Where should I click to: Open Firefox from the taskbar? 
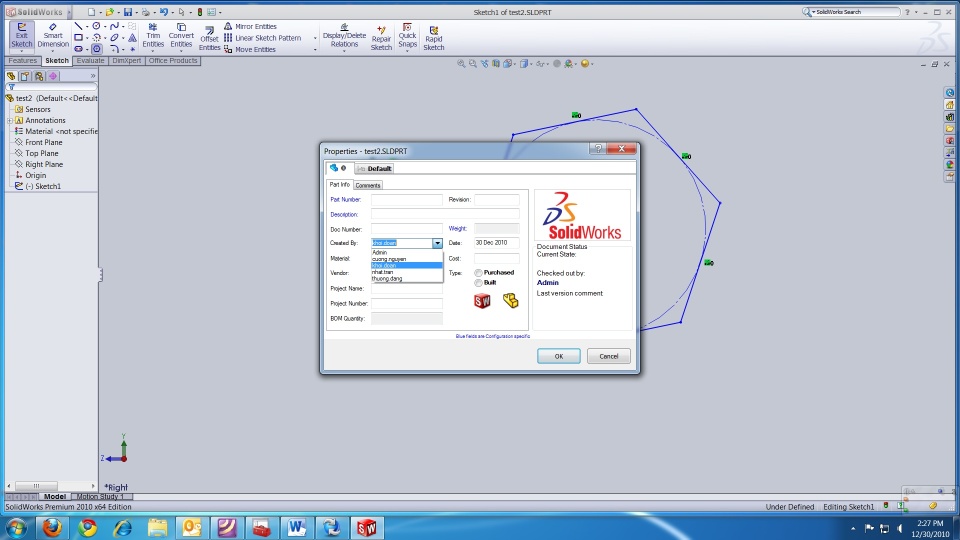(52, 528)
